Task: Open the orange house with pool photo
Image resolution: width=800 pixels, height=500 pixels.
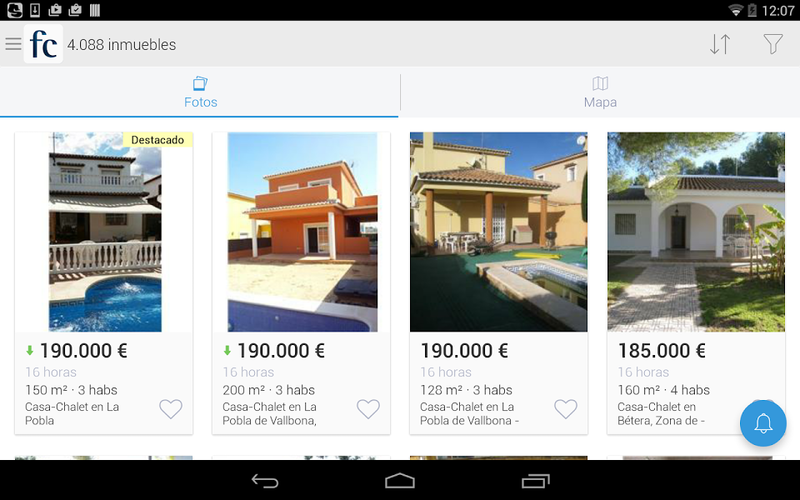Action: 302,232
